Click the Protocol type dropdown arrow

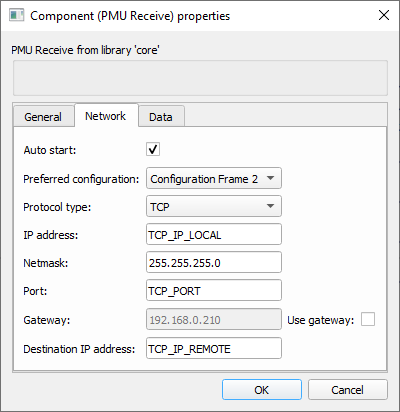271,206
